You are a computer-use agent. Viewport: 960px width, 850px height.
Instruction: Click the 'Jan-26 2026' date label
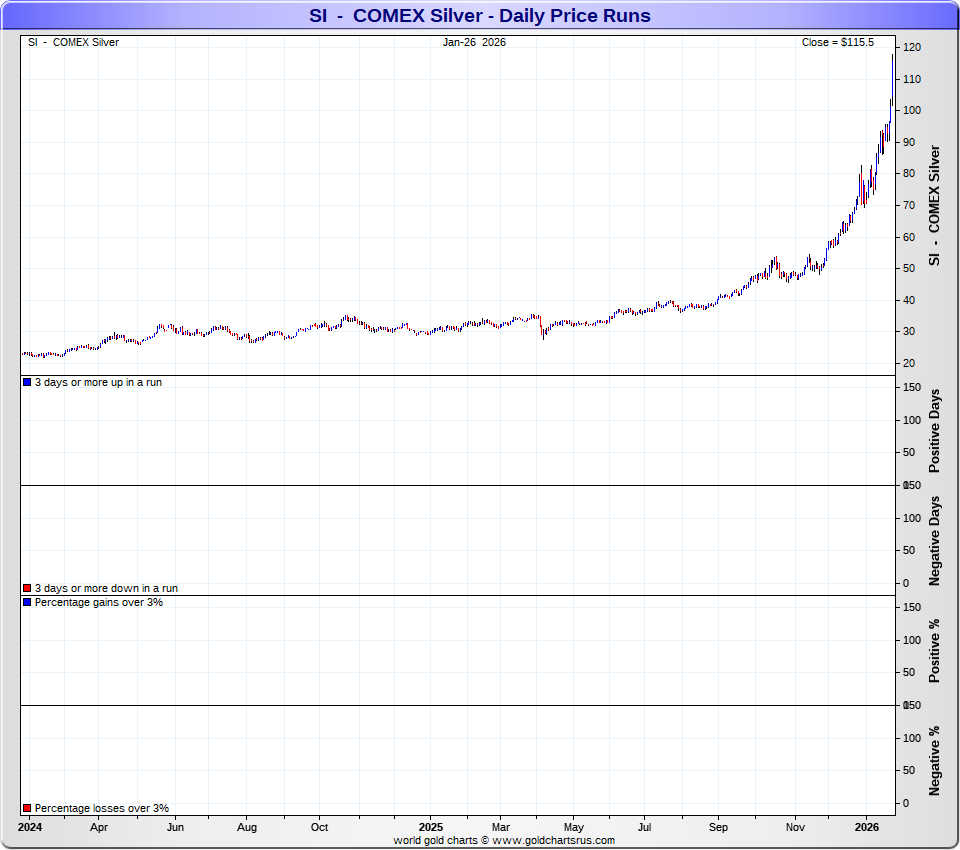(x=474, y=42)
